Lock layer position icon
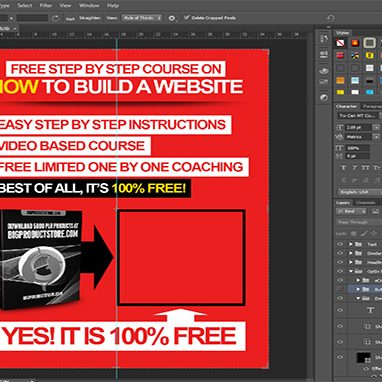Screen dimensions: 382x382 pyautogui.click(x=374, y=234)
